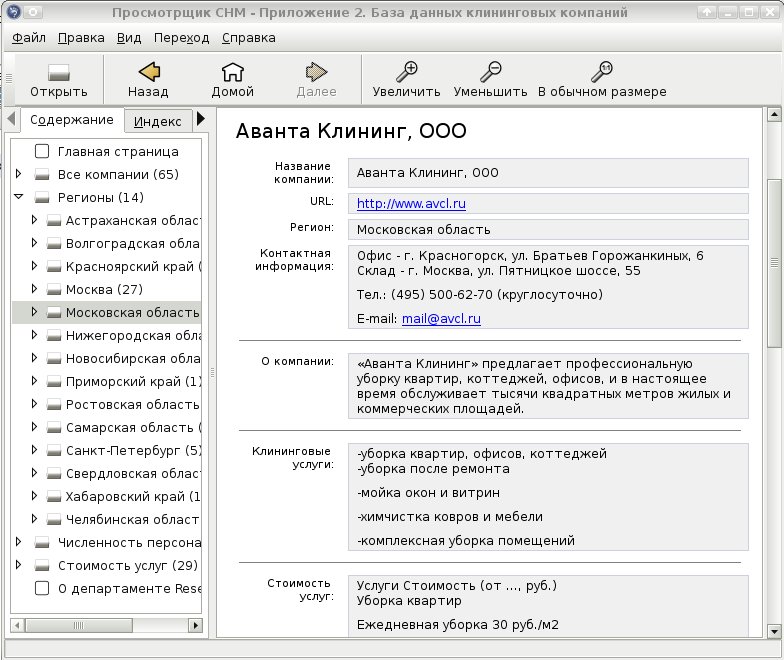Click the sticky button next to window icon
784x660 pixels.
33,12
